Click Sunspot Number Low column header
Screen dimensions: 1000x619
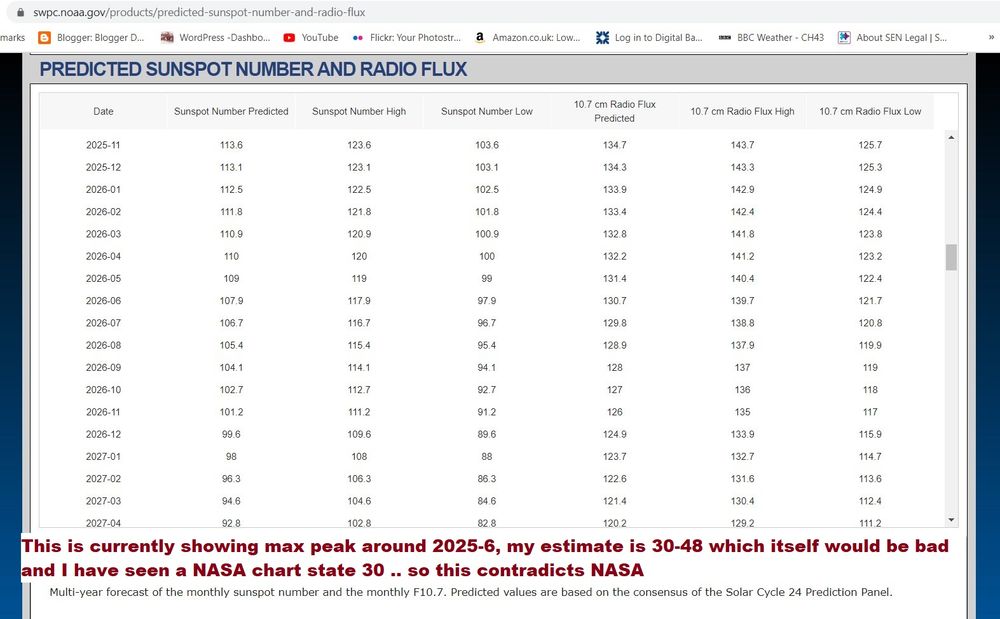click(x=487, y=111)
